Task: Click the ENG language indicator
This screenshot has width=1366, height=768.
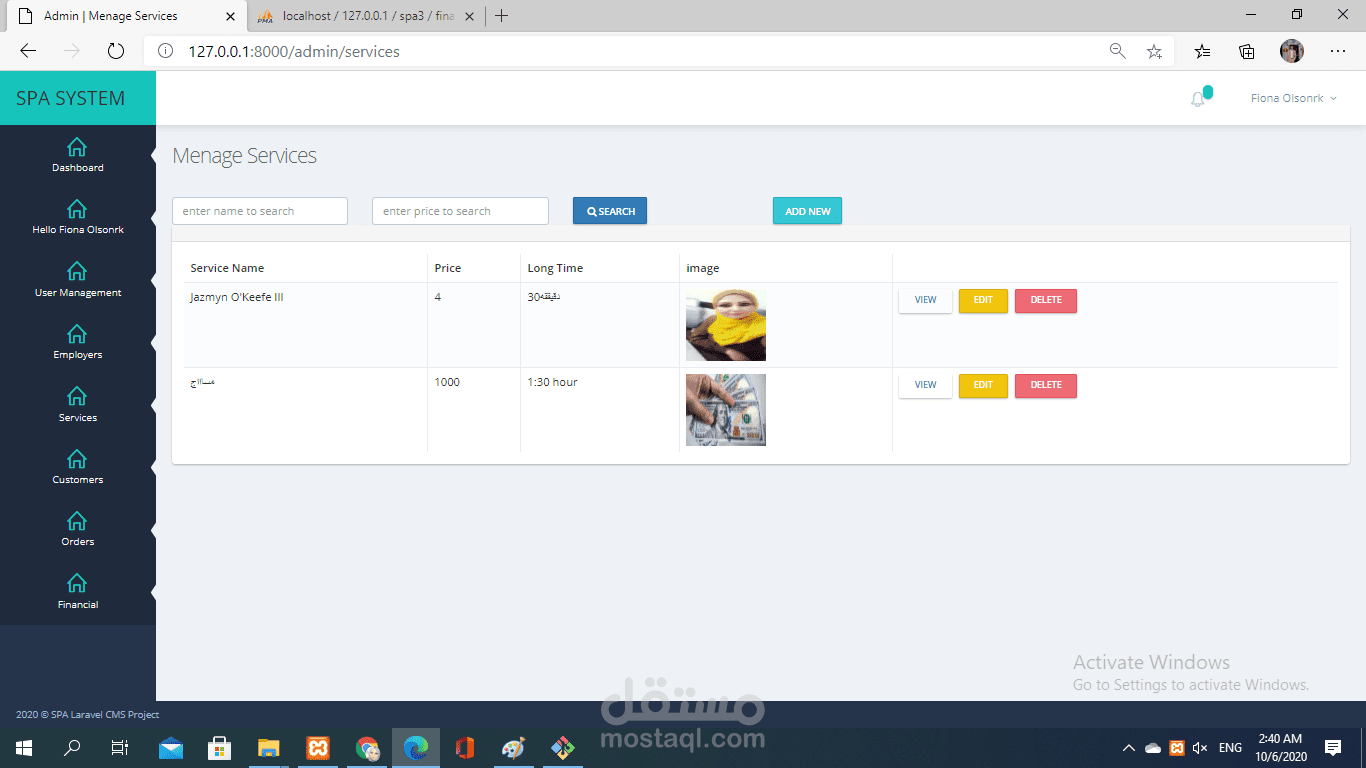Action: [x=1230, y=748]
